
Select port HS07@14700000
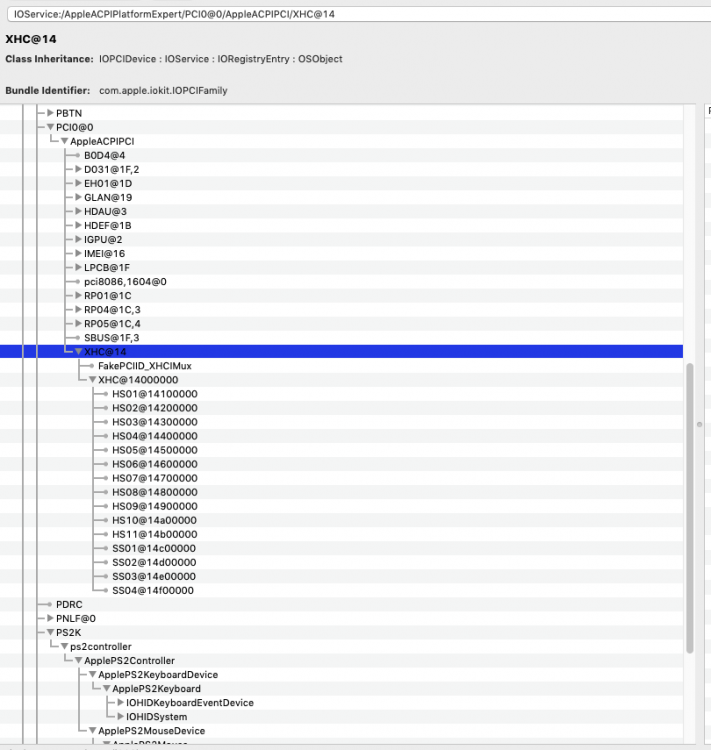click(x=155, y=478)
